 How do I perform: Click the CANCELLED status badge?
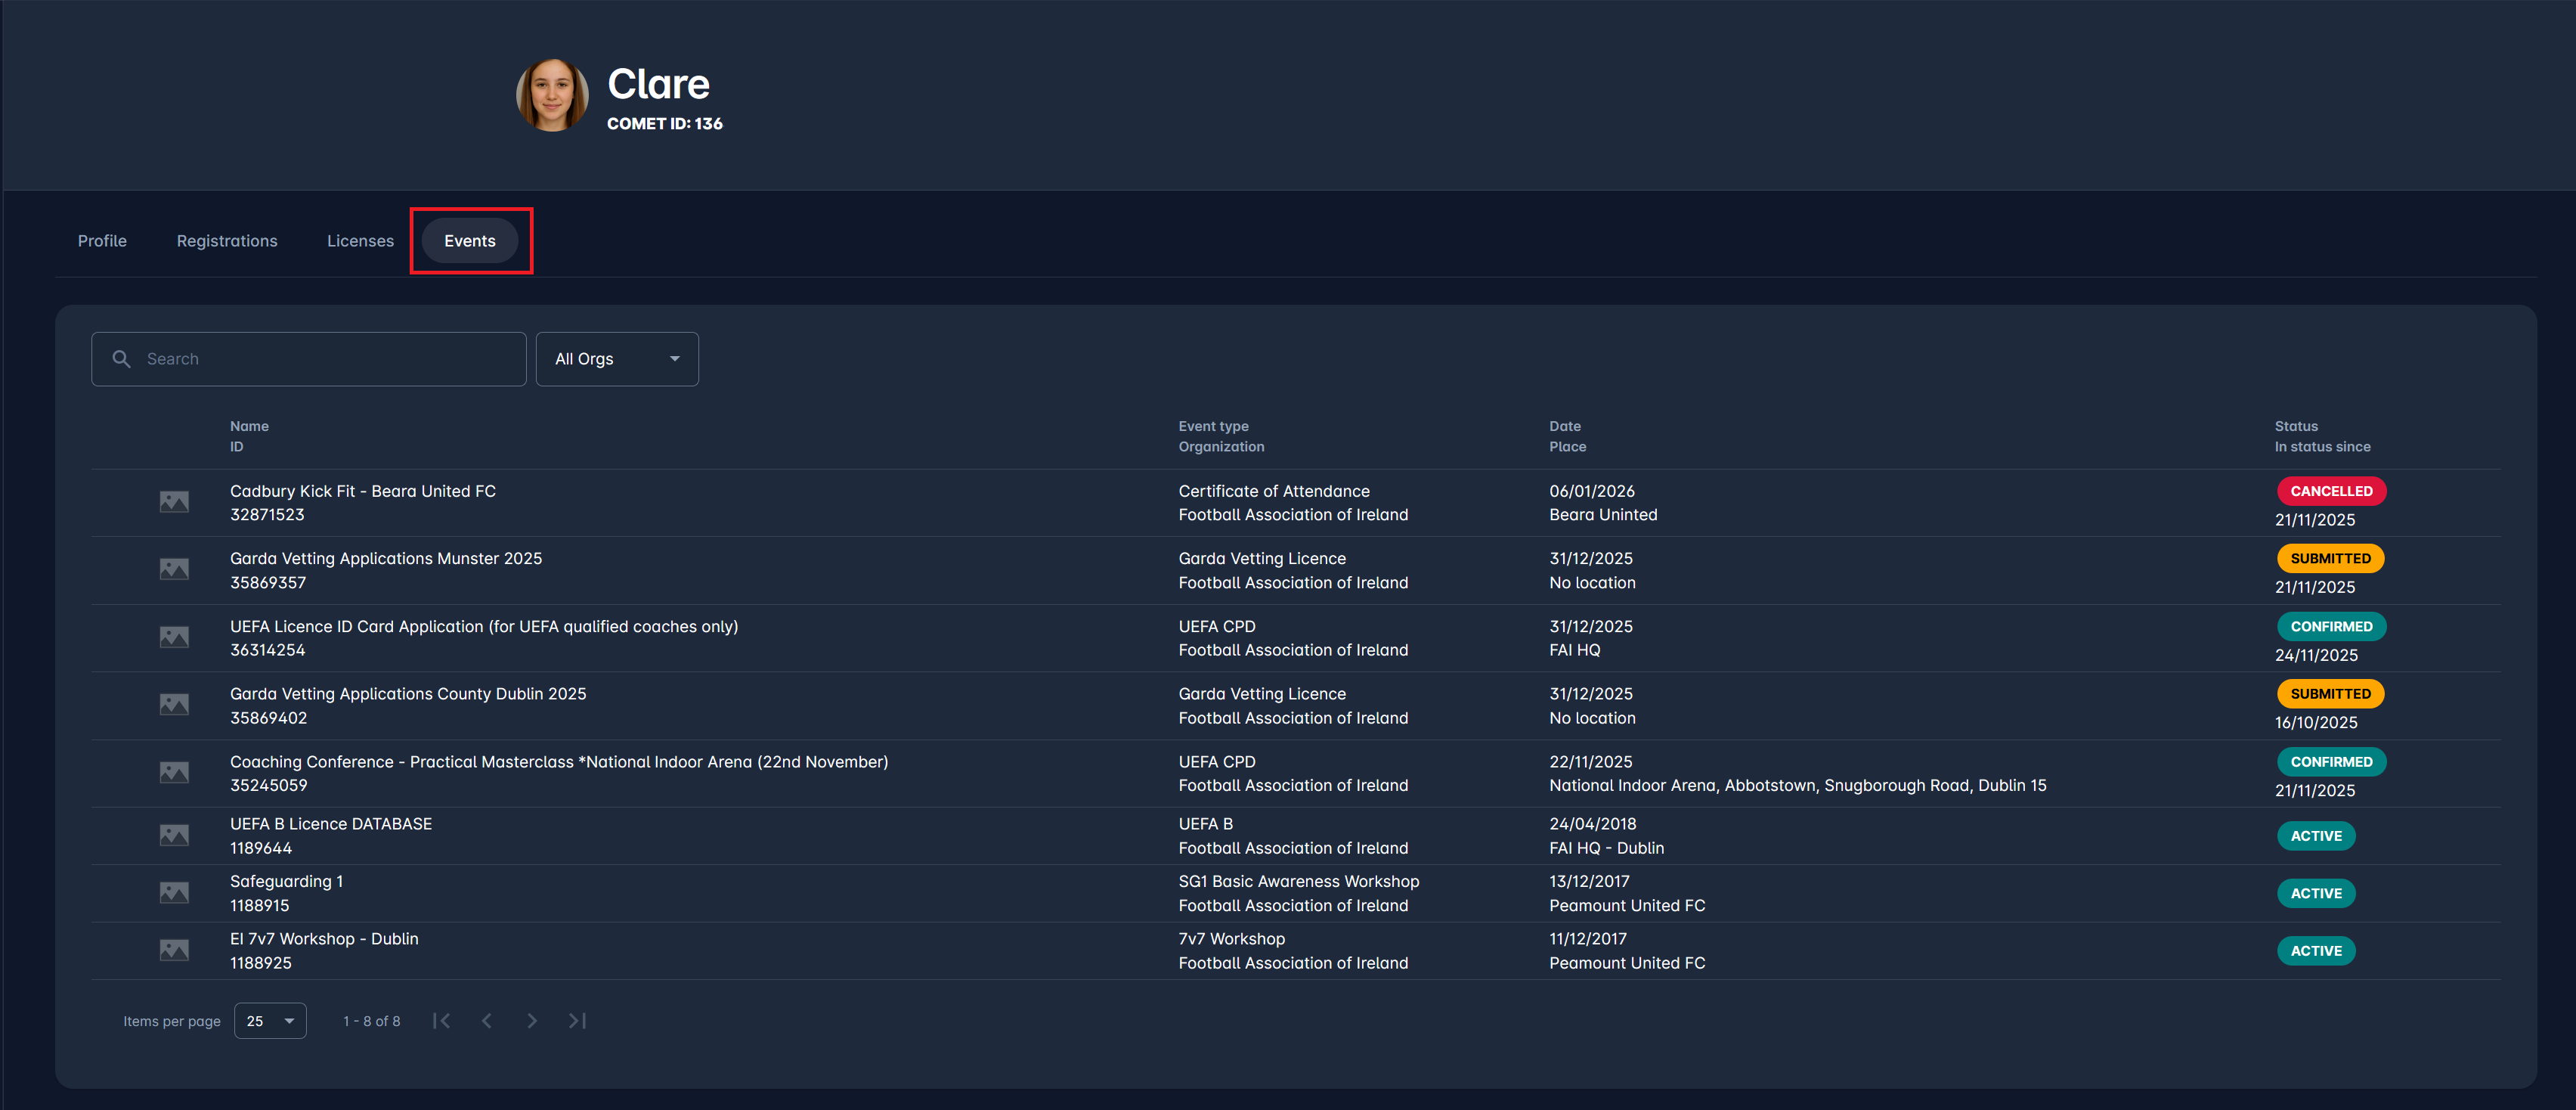pos(2331,491)
